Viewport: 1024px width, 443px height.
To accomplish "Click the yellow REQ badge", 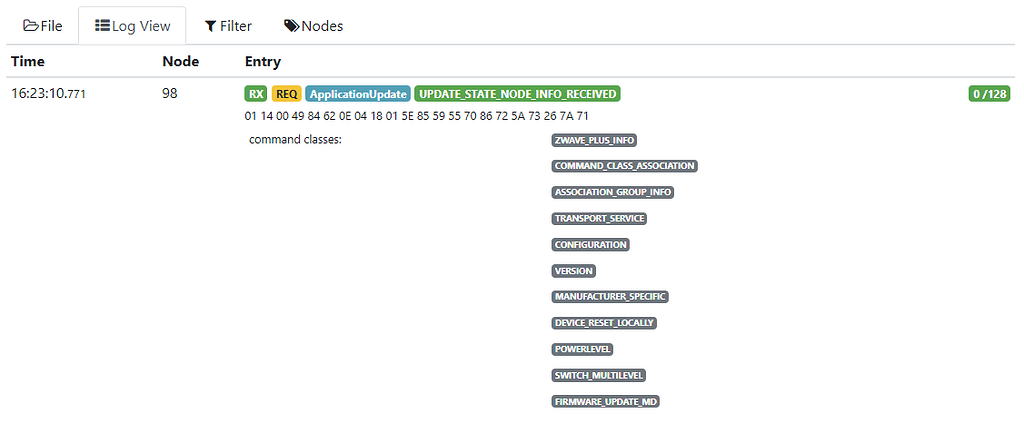I will pos(287,94).
